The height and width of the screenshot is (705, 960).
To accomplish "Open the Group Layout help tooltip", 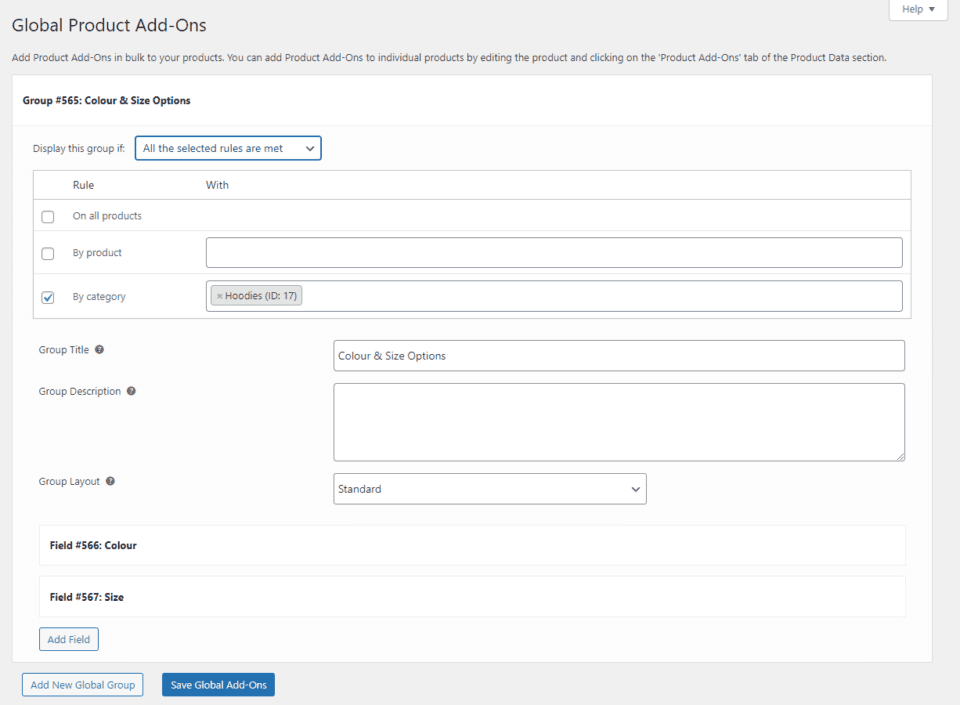I will (x=110, y=481).
